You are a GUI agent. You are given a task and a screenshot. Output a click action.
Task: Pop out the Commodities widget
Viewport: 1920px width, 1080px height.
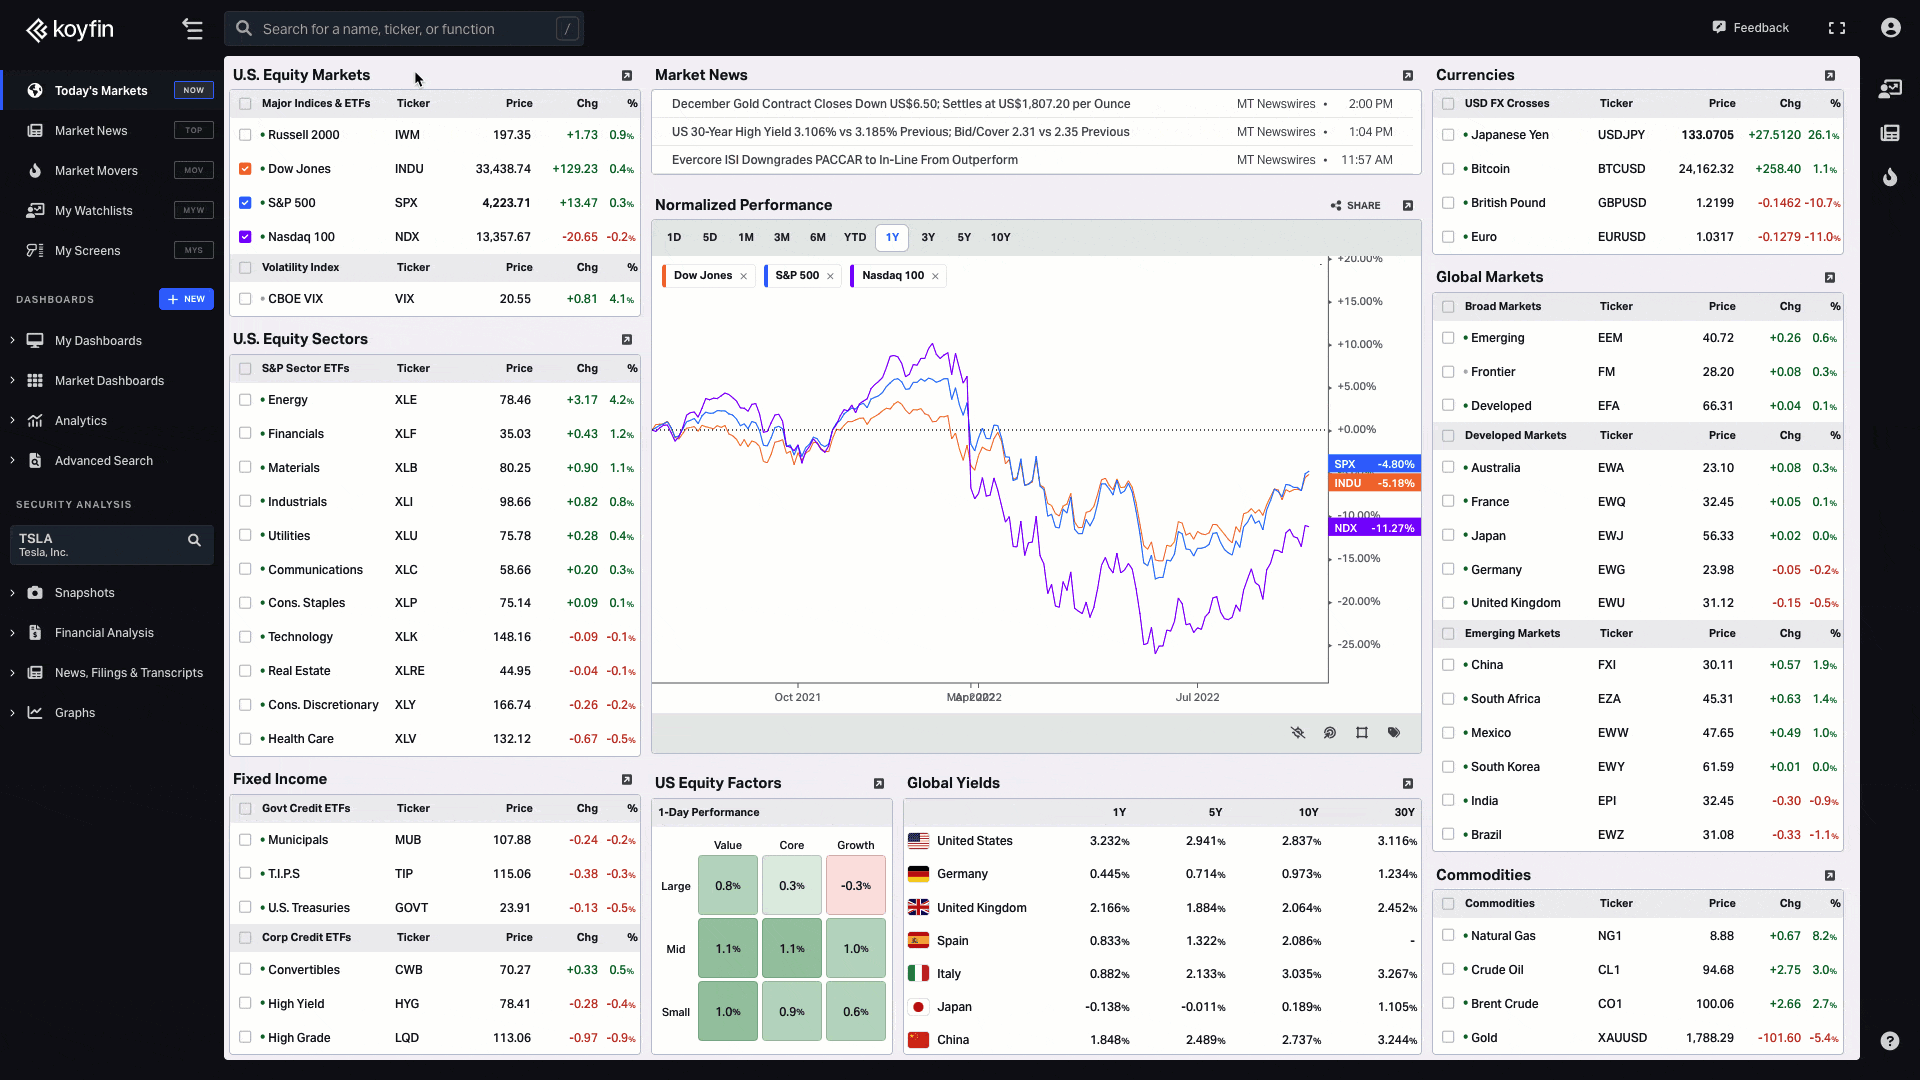point(1830,876)
